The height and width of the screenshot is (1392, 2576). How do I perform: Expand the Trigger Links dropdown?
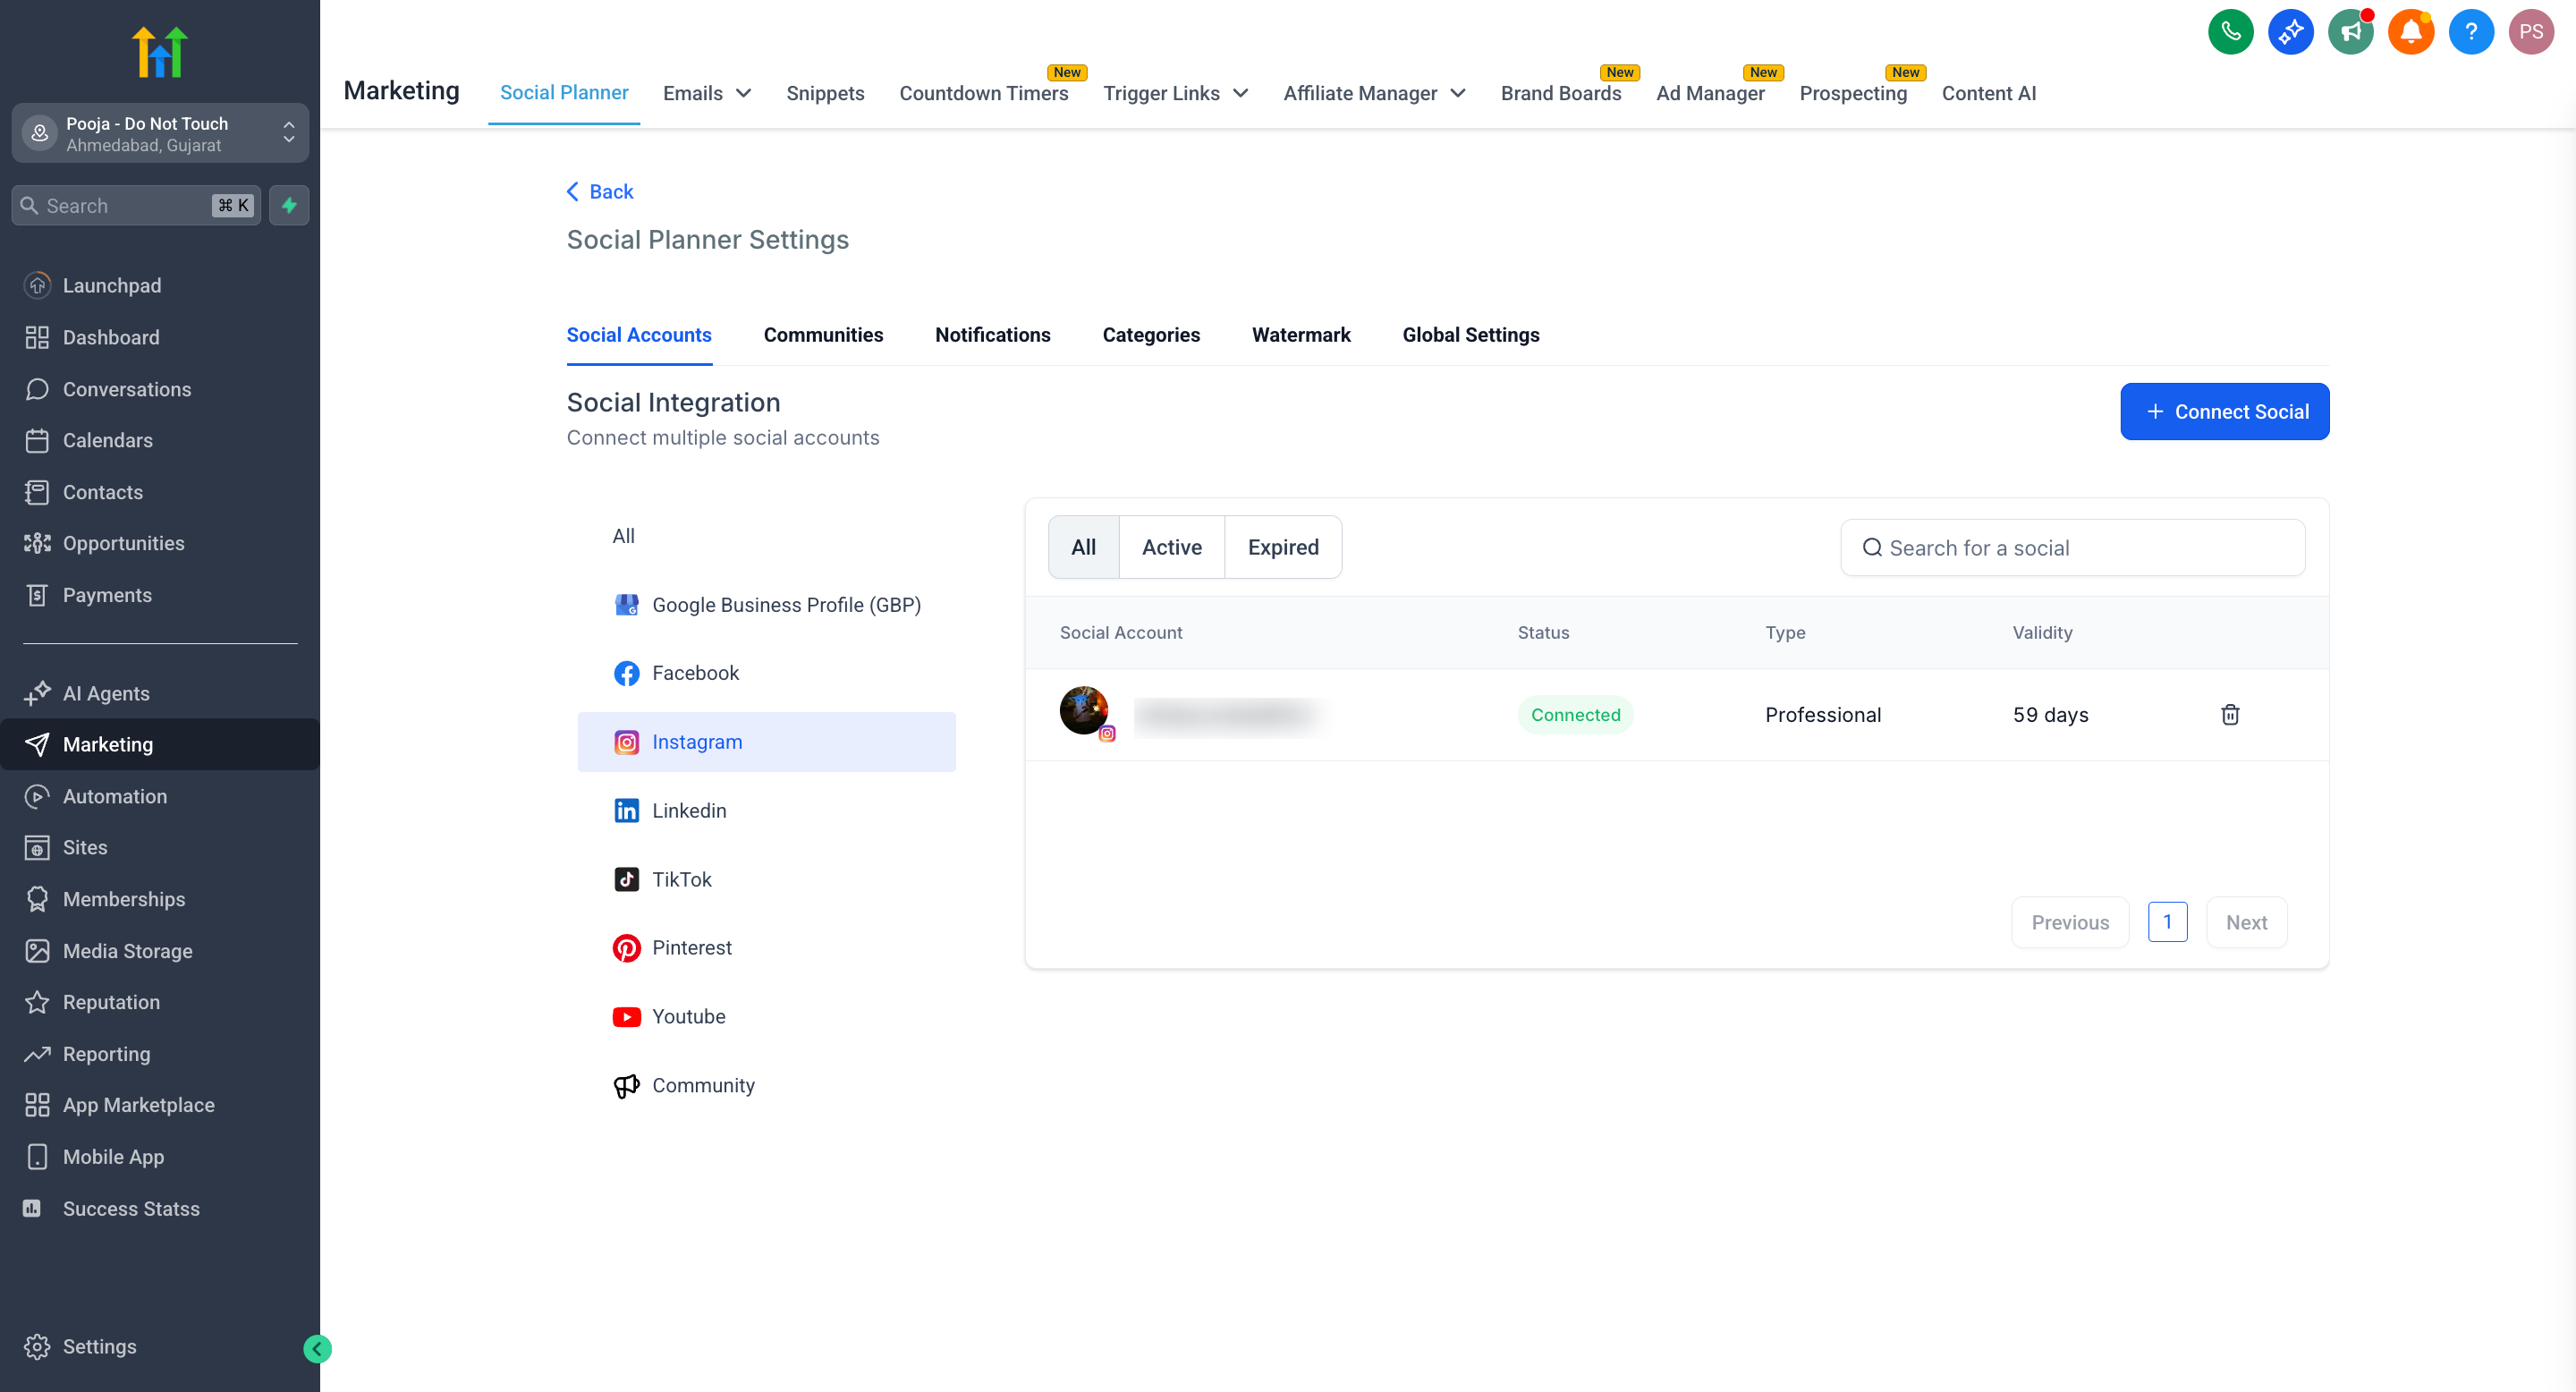pyautogui.click(x=1175, y=93)
